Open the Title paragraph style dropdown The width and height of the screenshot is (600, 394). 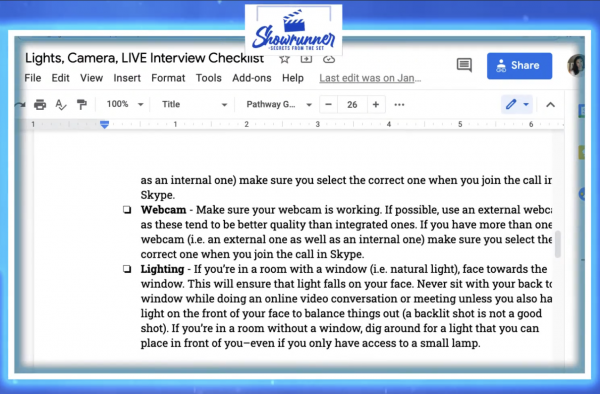[x=194, y=104]
